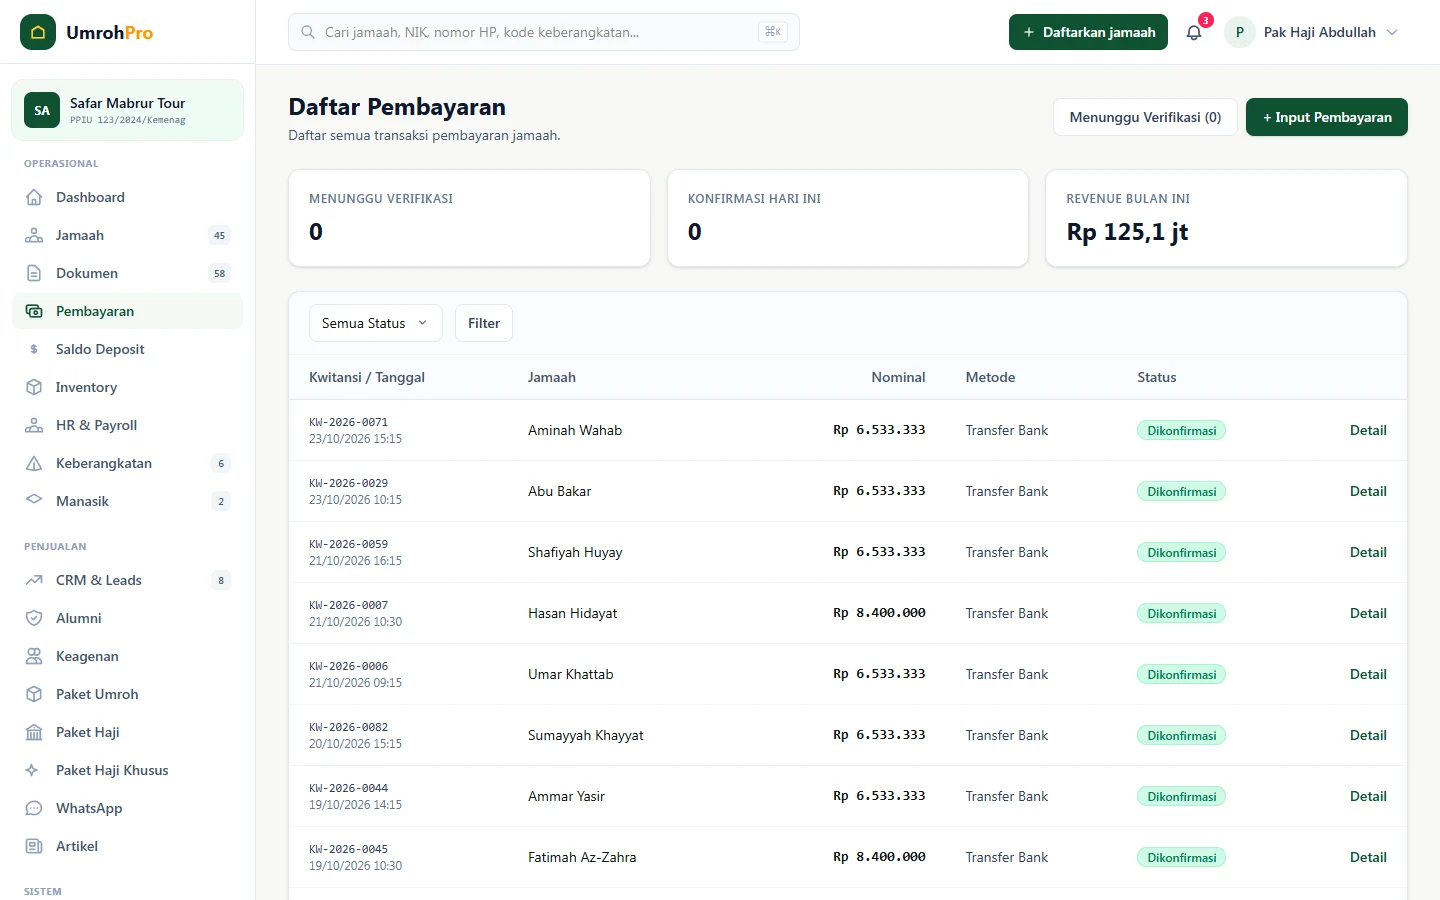Click the HR & Payroll icon
The width and height of the screenshot is (1440, 900).
coord(34,425)
